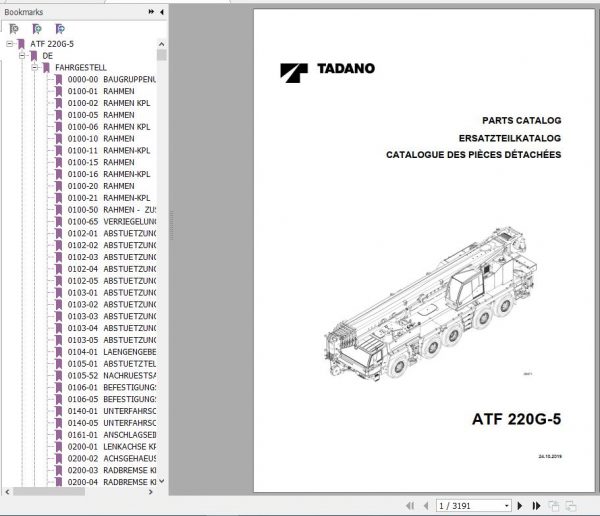The width and height of the screenshot is (600, 516).
Task: Click the bookmark icon beside 0103-01 ABSTUETZUNG
Action: [59, 293]
